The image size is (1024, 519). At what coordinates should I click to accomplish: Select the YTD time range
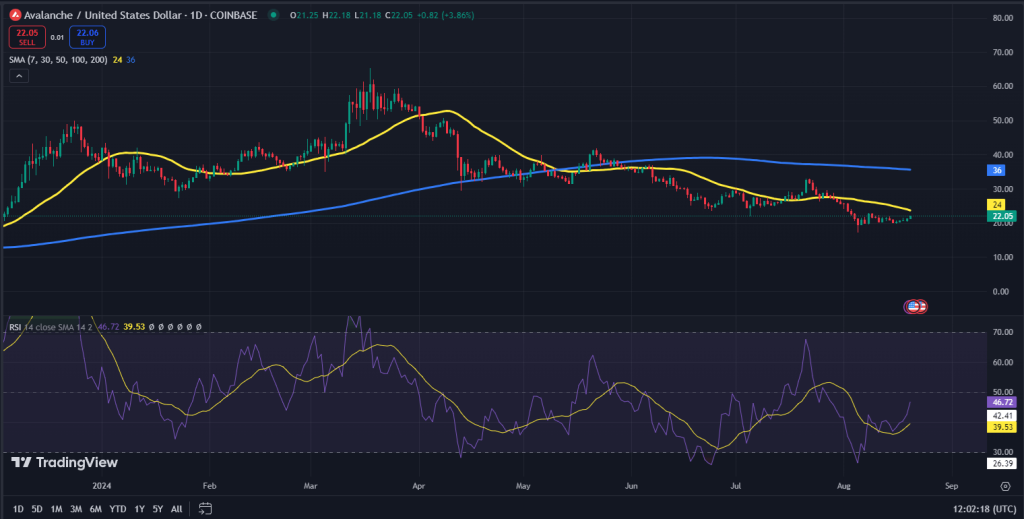117,508
